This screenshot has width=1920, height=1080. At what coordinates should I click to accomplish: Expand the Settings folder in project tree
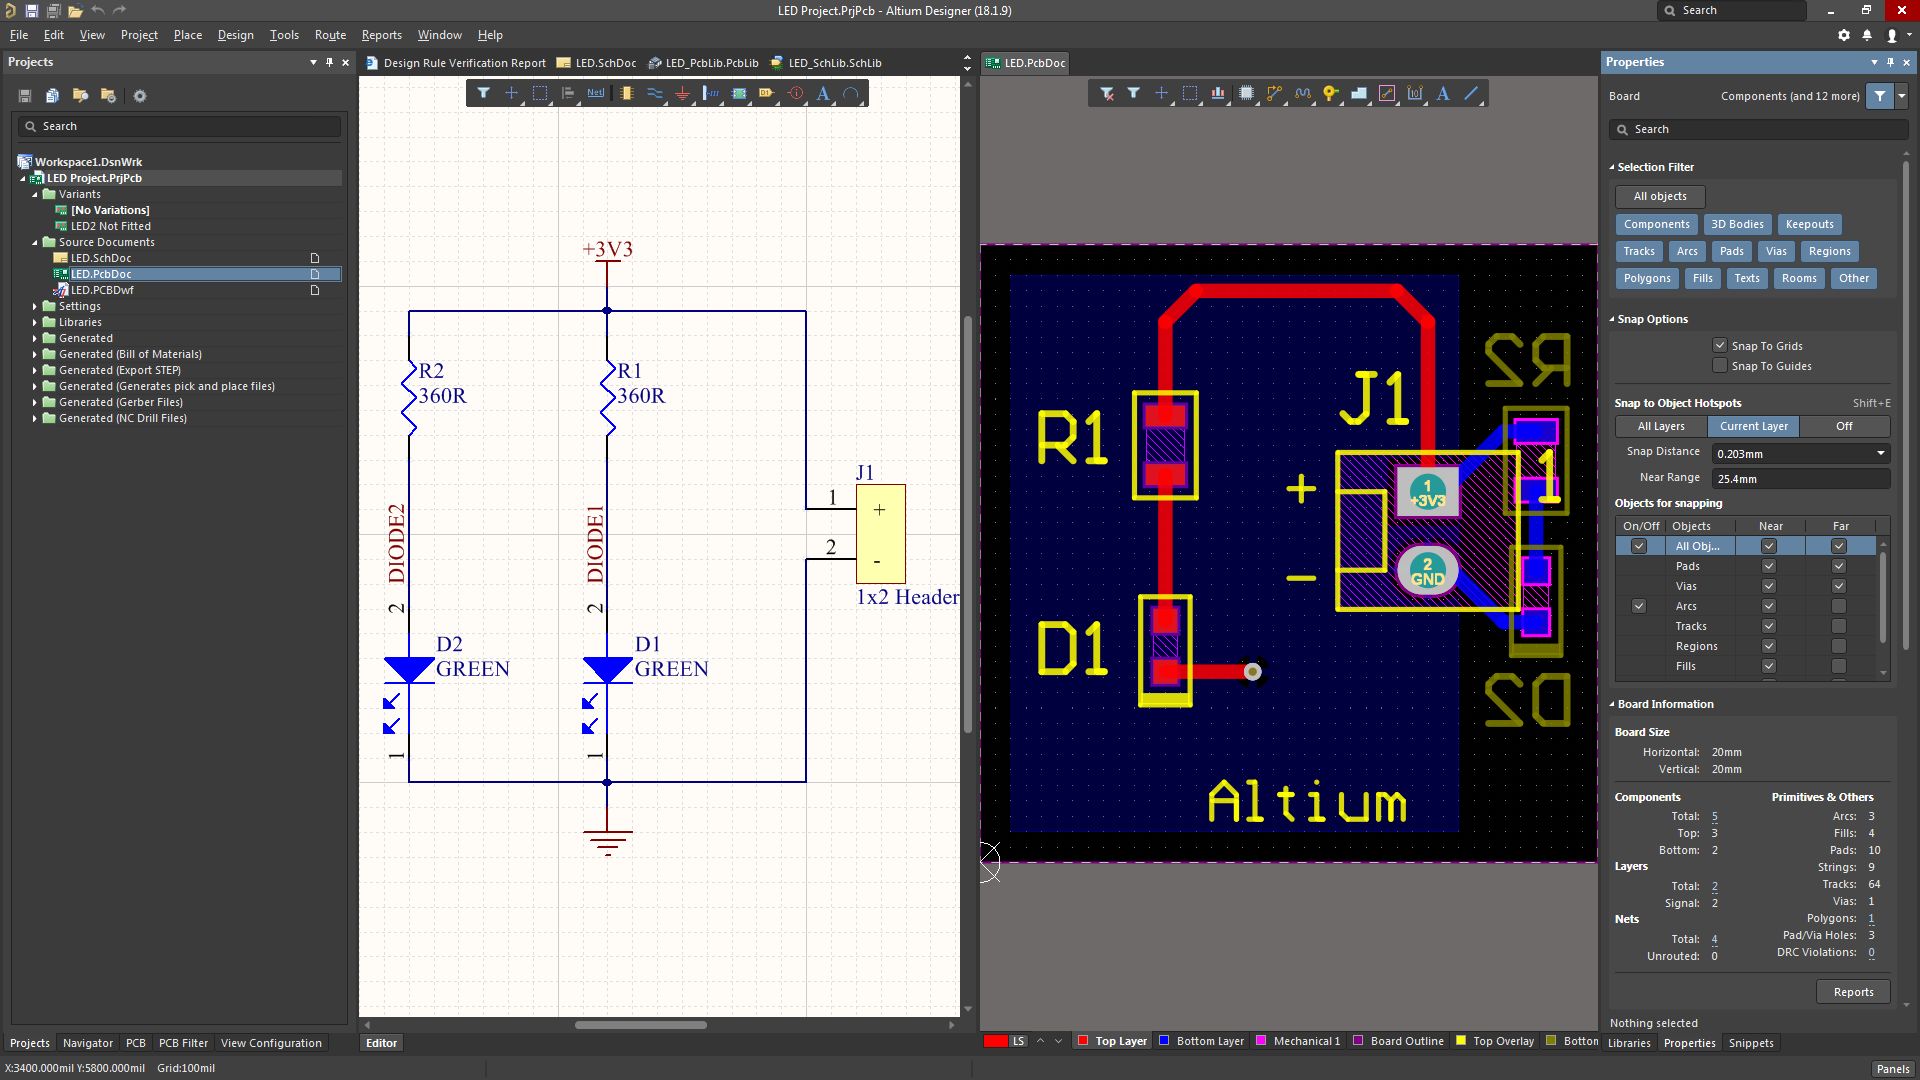pyautogui.click(x=35, y=306)
